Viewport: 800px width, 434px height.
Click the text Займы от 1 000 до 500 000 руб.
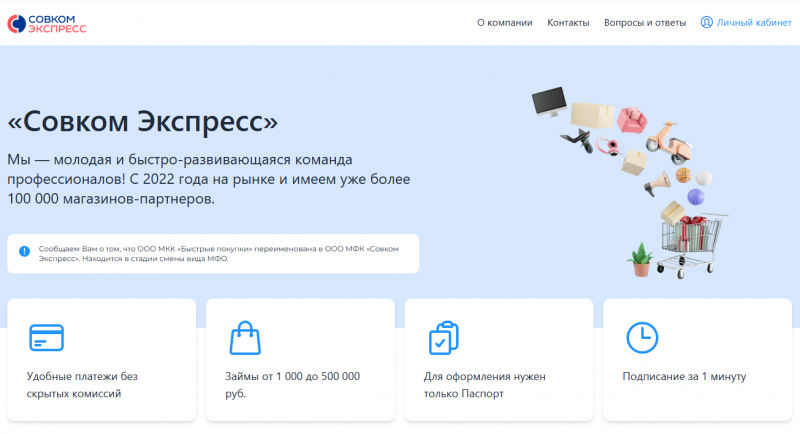(292, 385)
